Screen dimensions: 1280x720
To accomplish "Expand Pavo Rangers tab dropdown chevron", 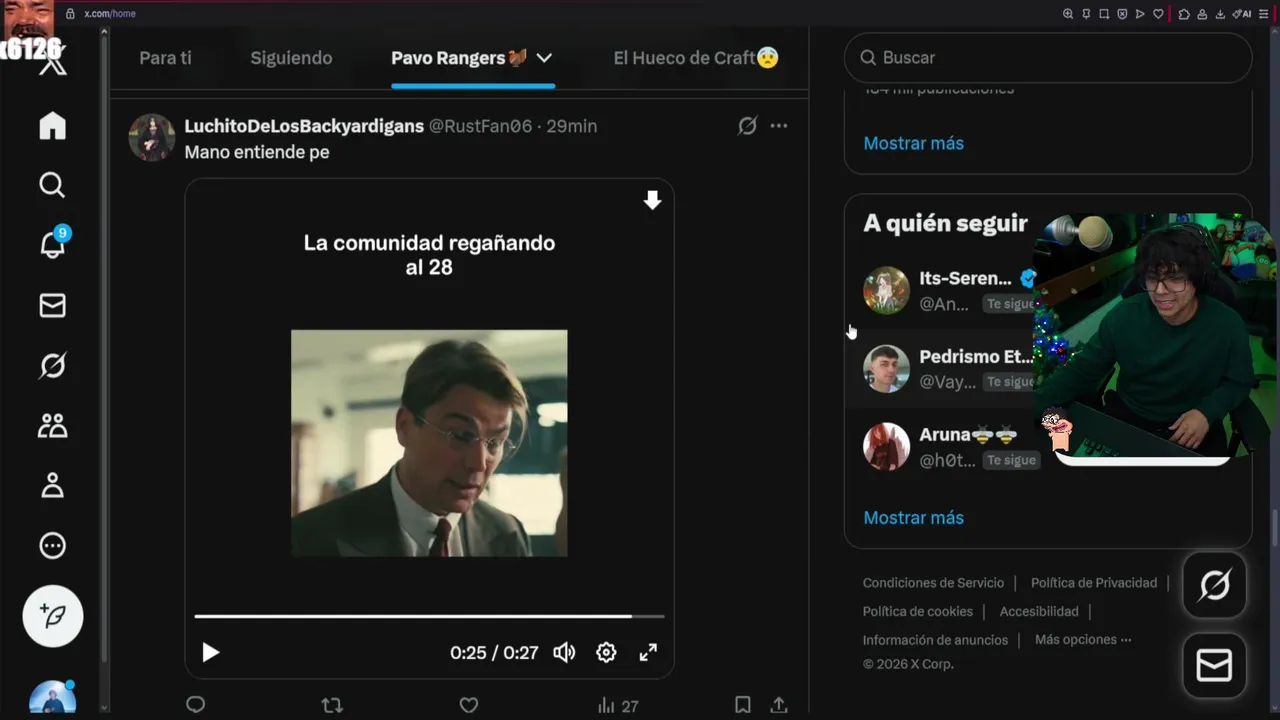I will (544, 58).
